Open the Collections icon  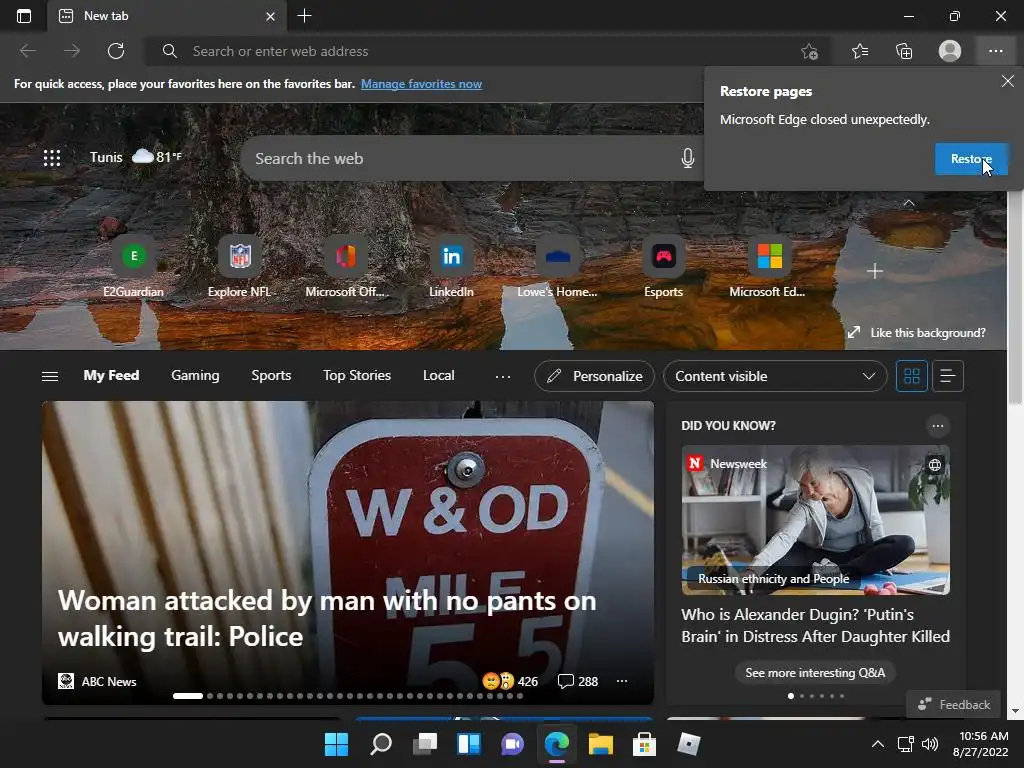(x=904, y=51)
